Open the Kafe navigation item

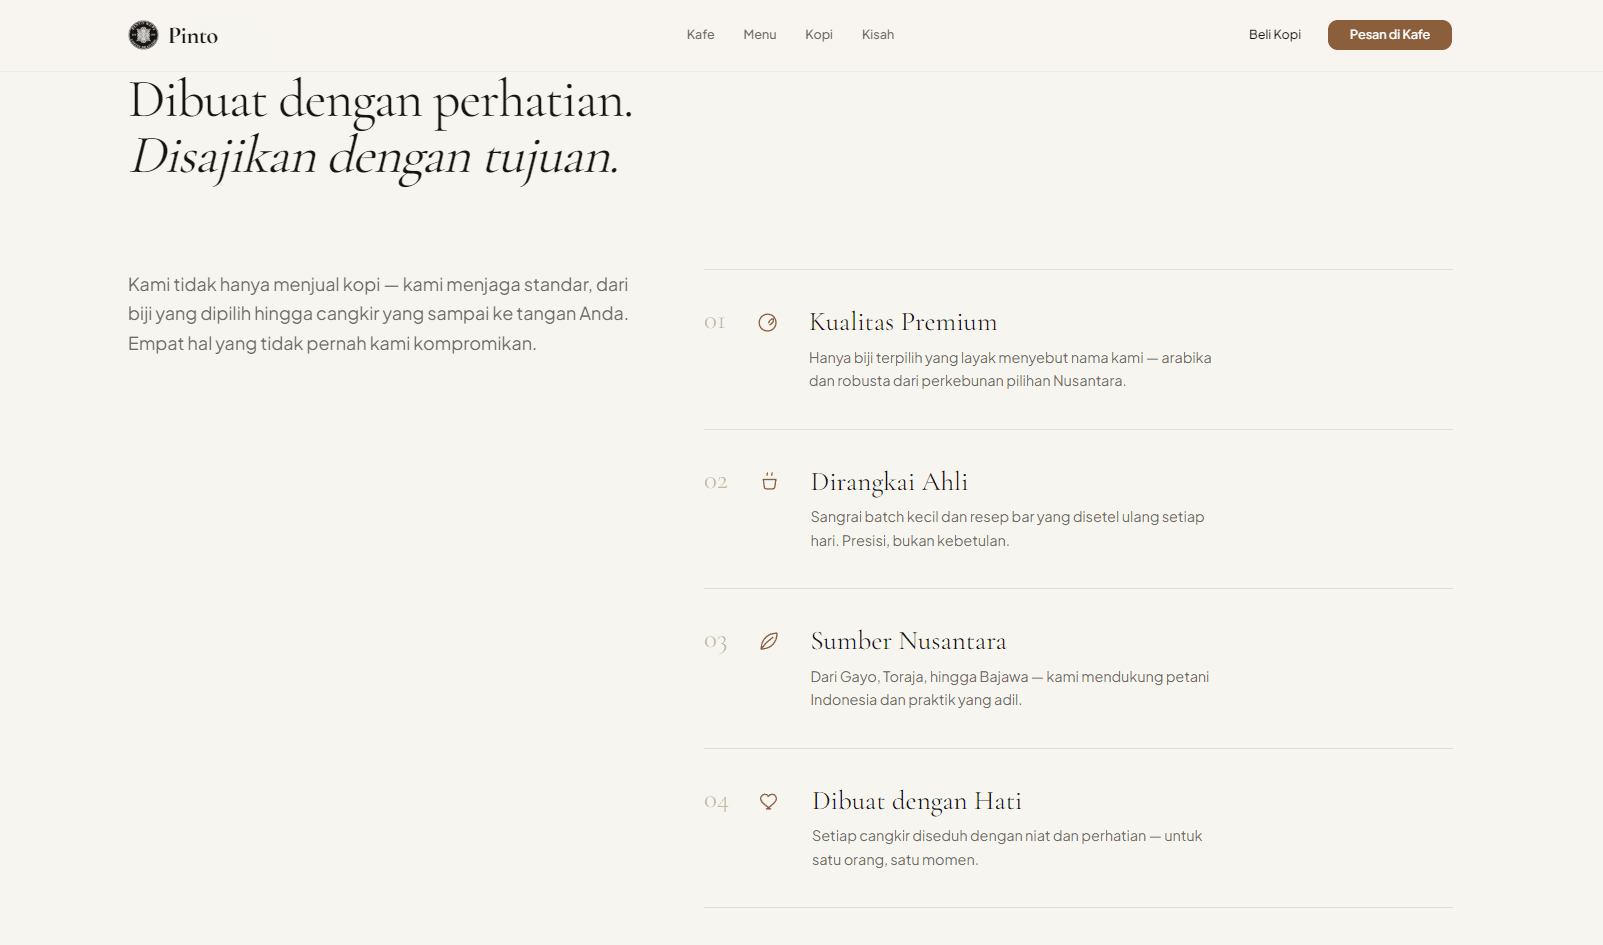(700, 35)
